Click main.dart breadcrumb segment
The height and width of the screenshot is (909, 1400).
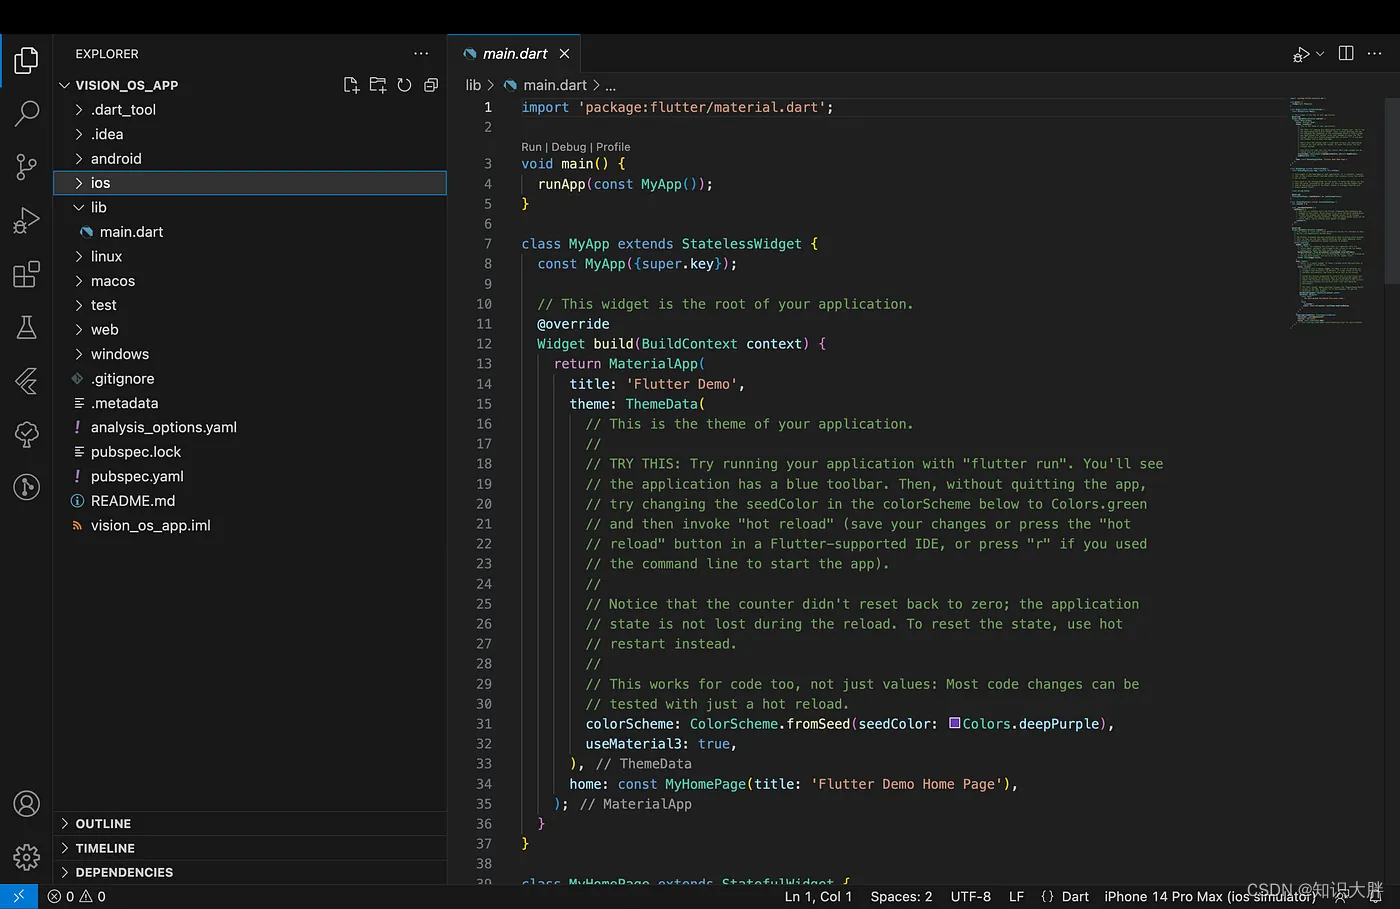point(545,85)
